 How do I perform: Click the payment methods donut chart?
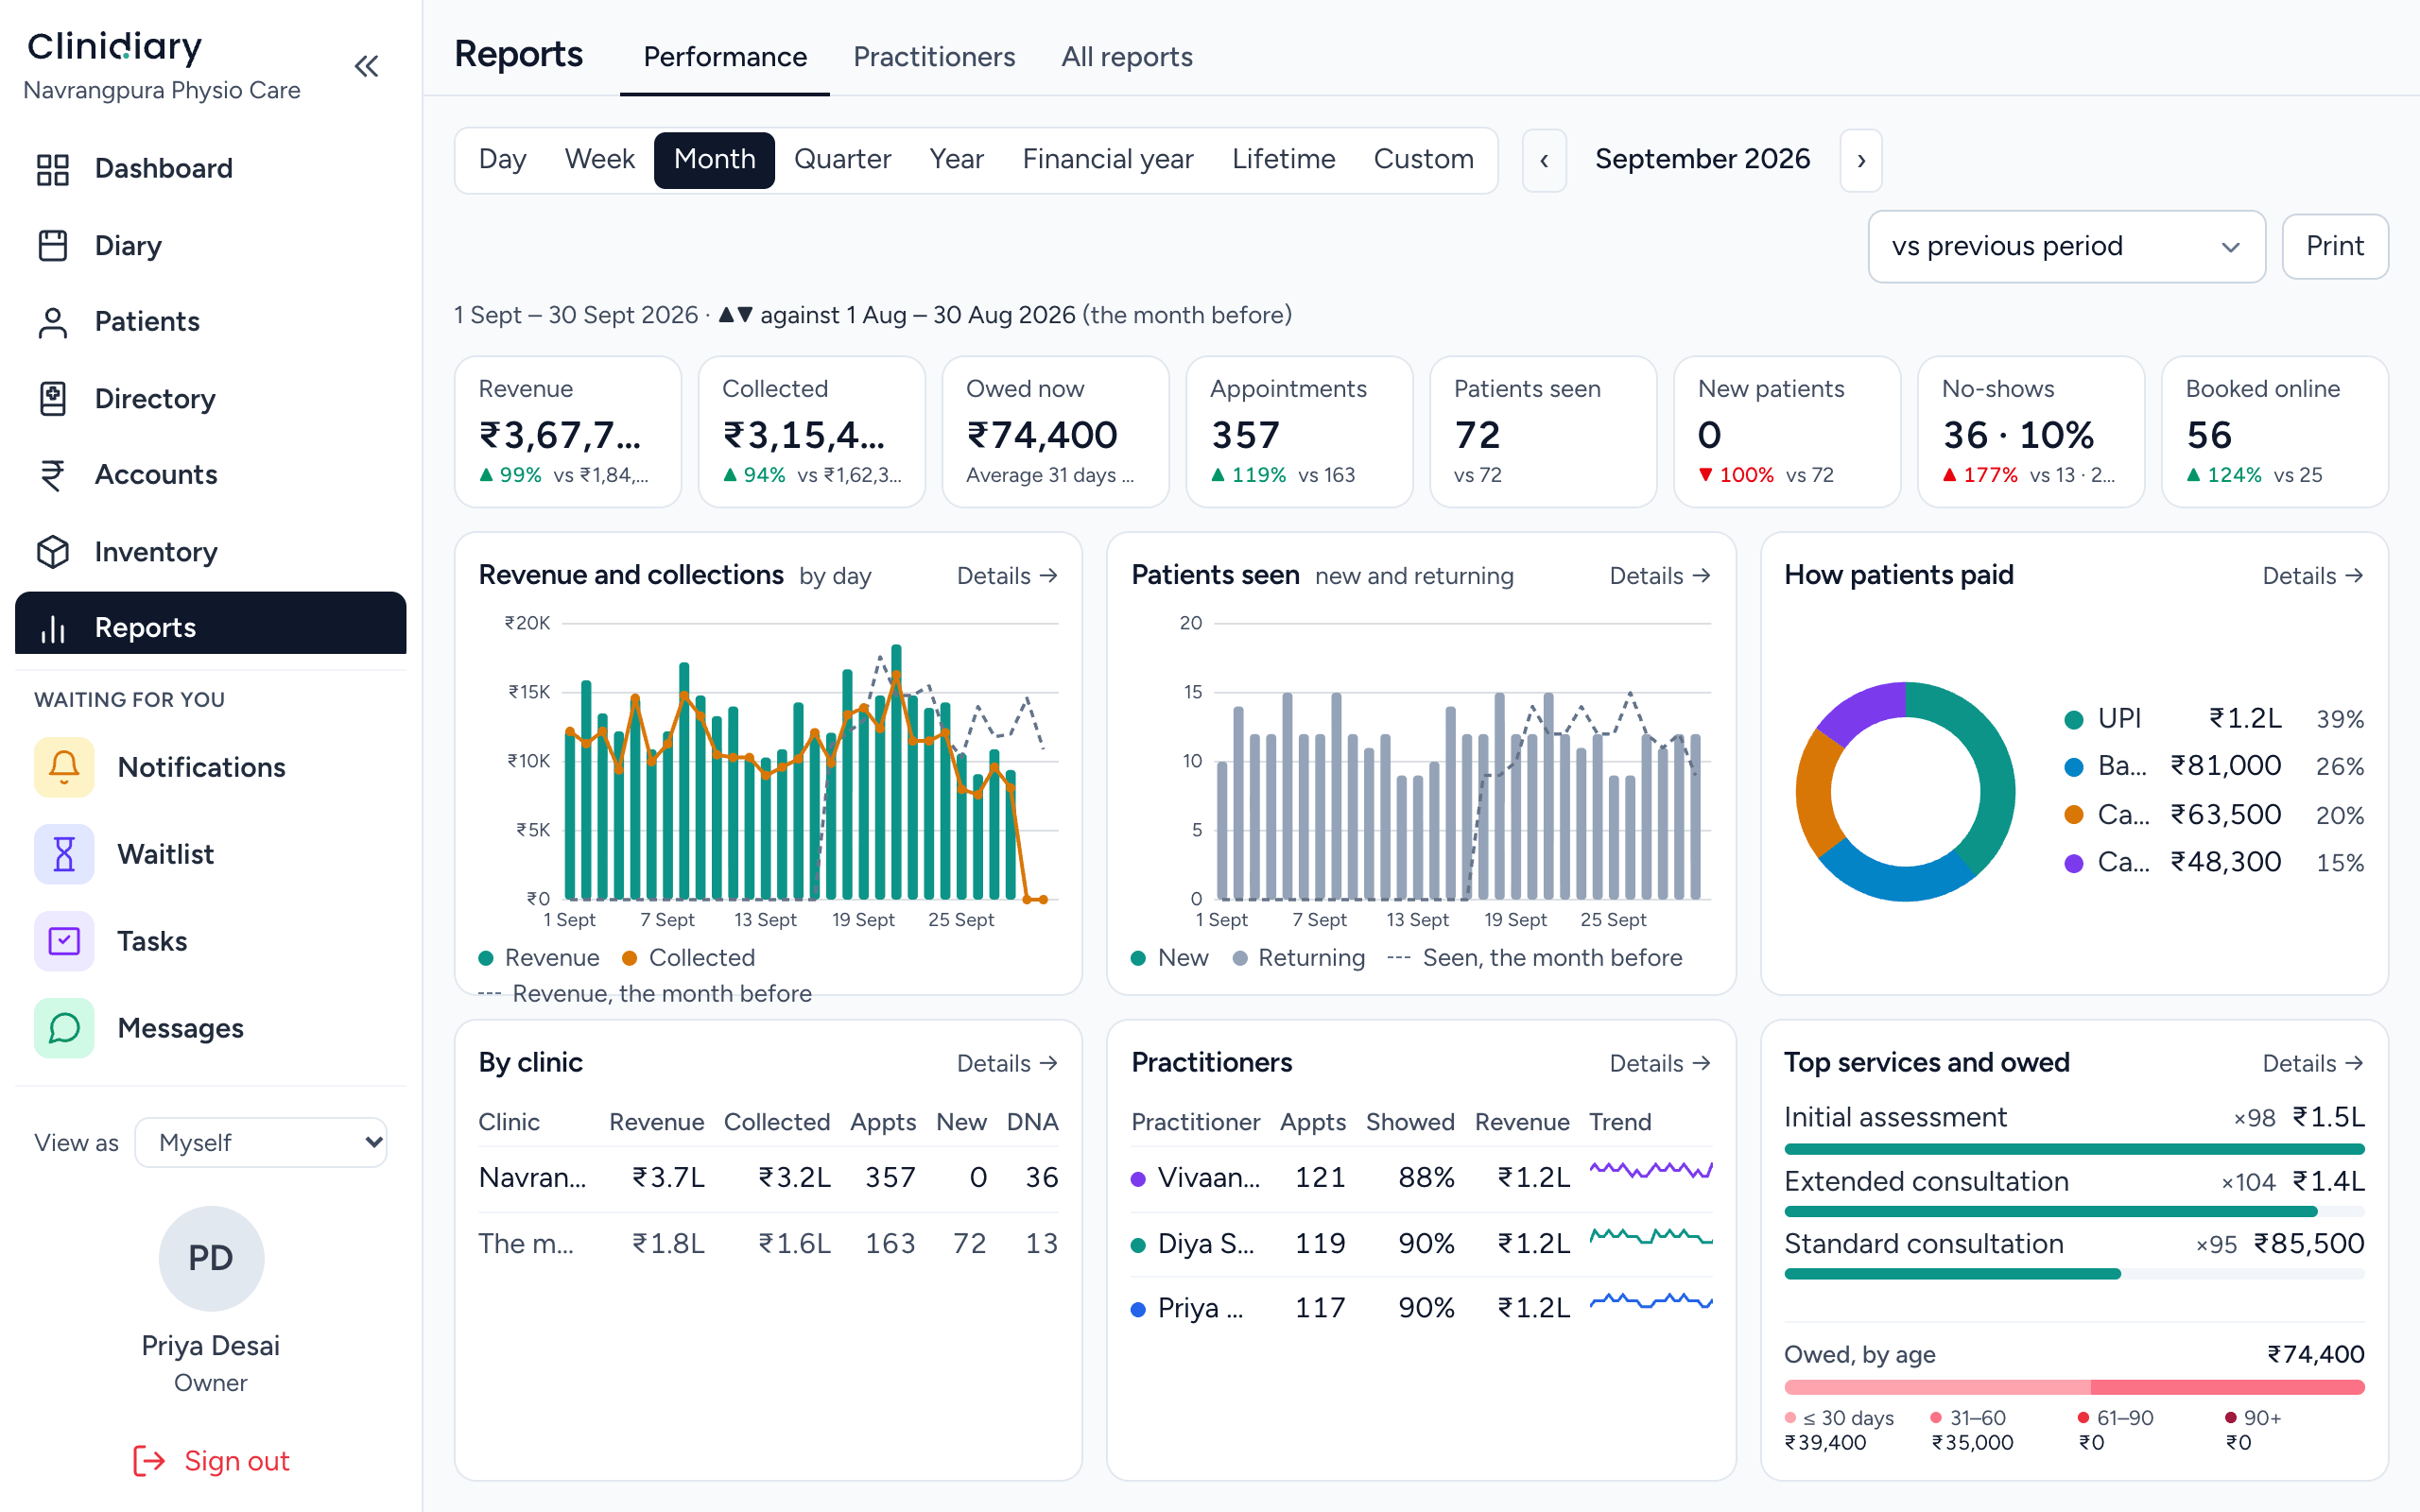pos(1905,792)
